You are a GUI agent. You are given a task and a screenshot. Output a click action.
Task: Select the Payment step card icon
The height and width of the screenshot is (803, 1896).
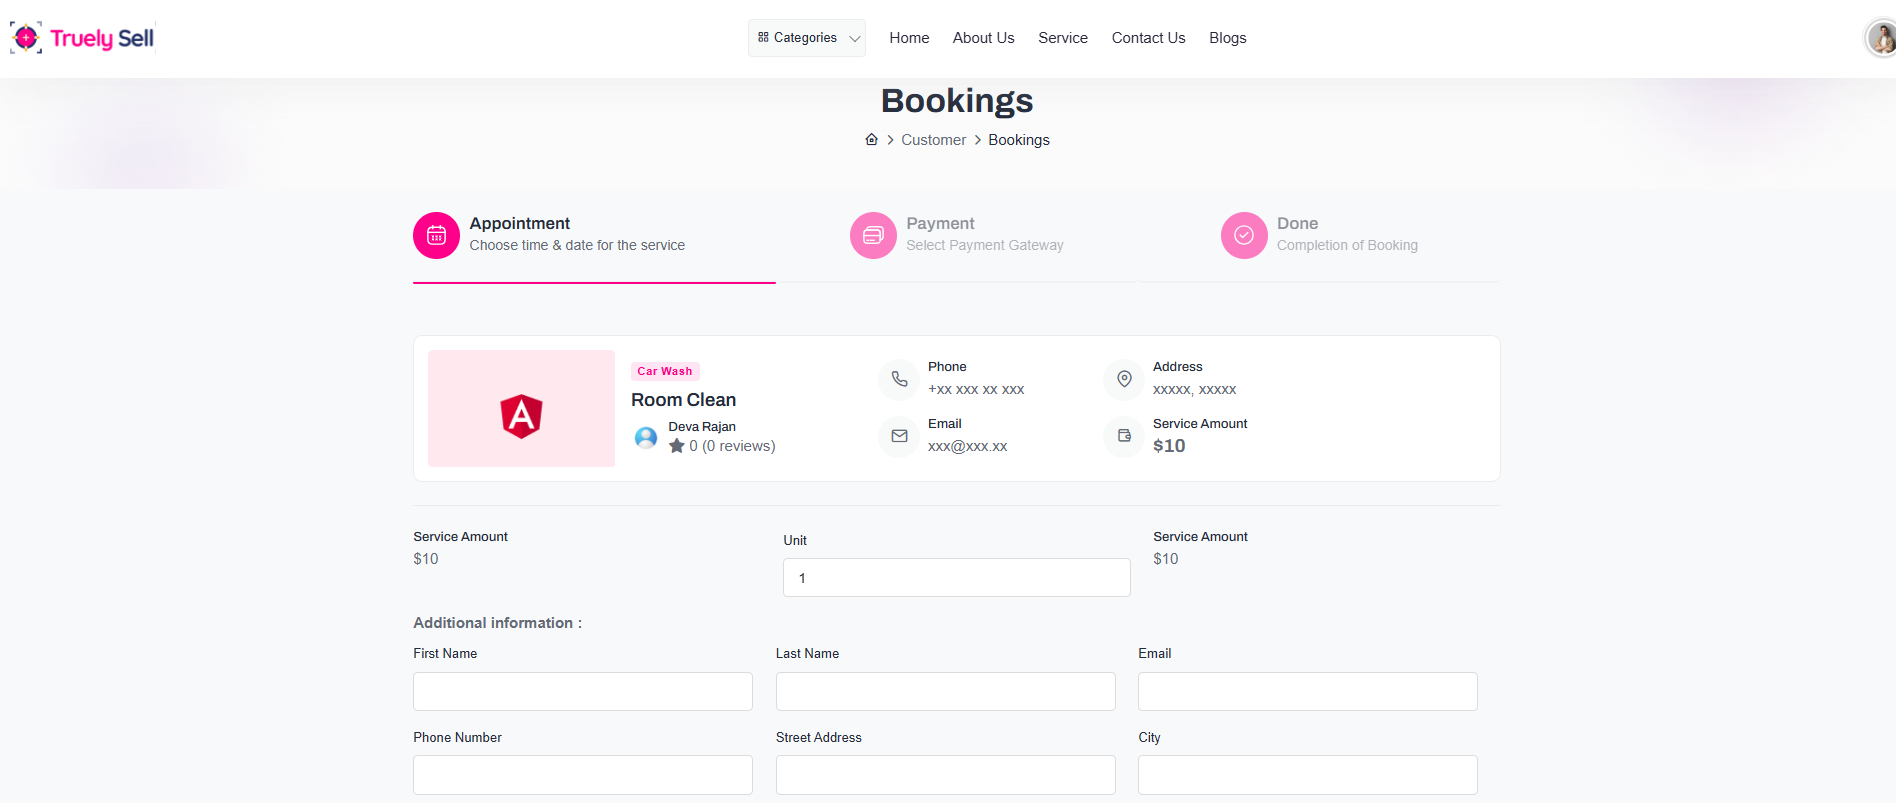873,235
